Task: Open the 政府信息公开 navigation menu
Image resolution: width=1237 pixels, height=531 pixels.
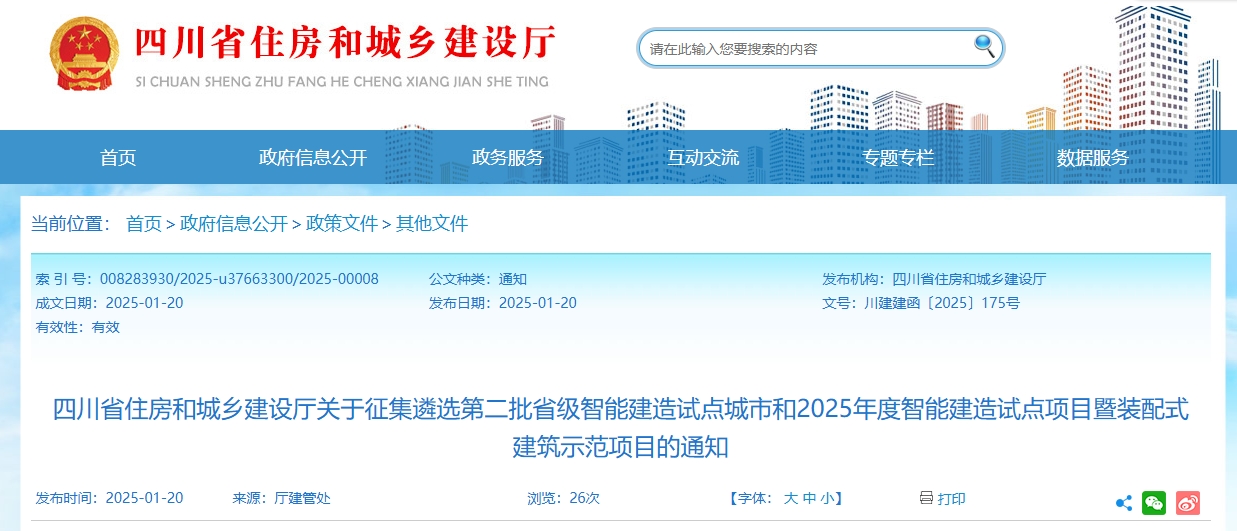Action: tap(313, 158)
